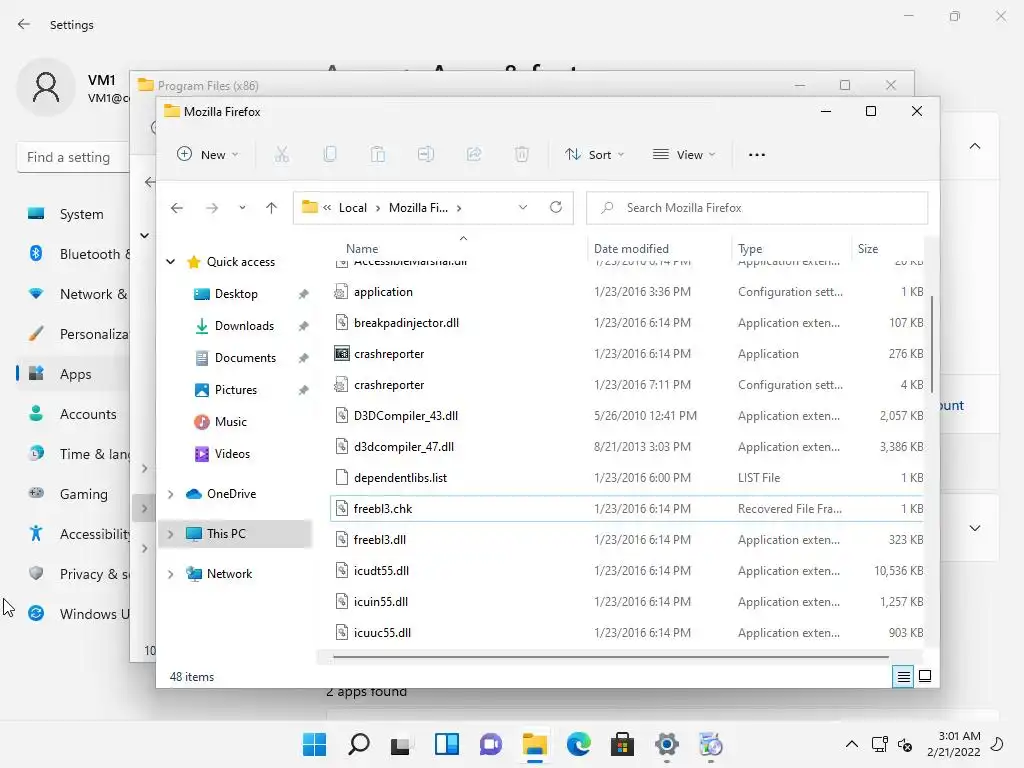Sort by Date modified column header

[631, 249]
